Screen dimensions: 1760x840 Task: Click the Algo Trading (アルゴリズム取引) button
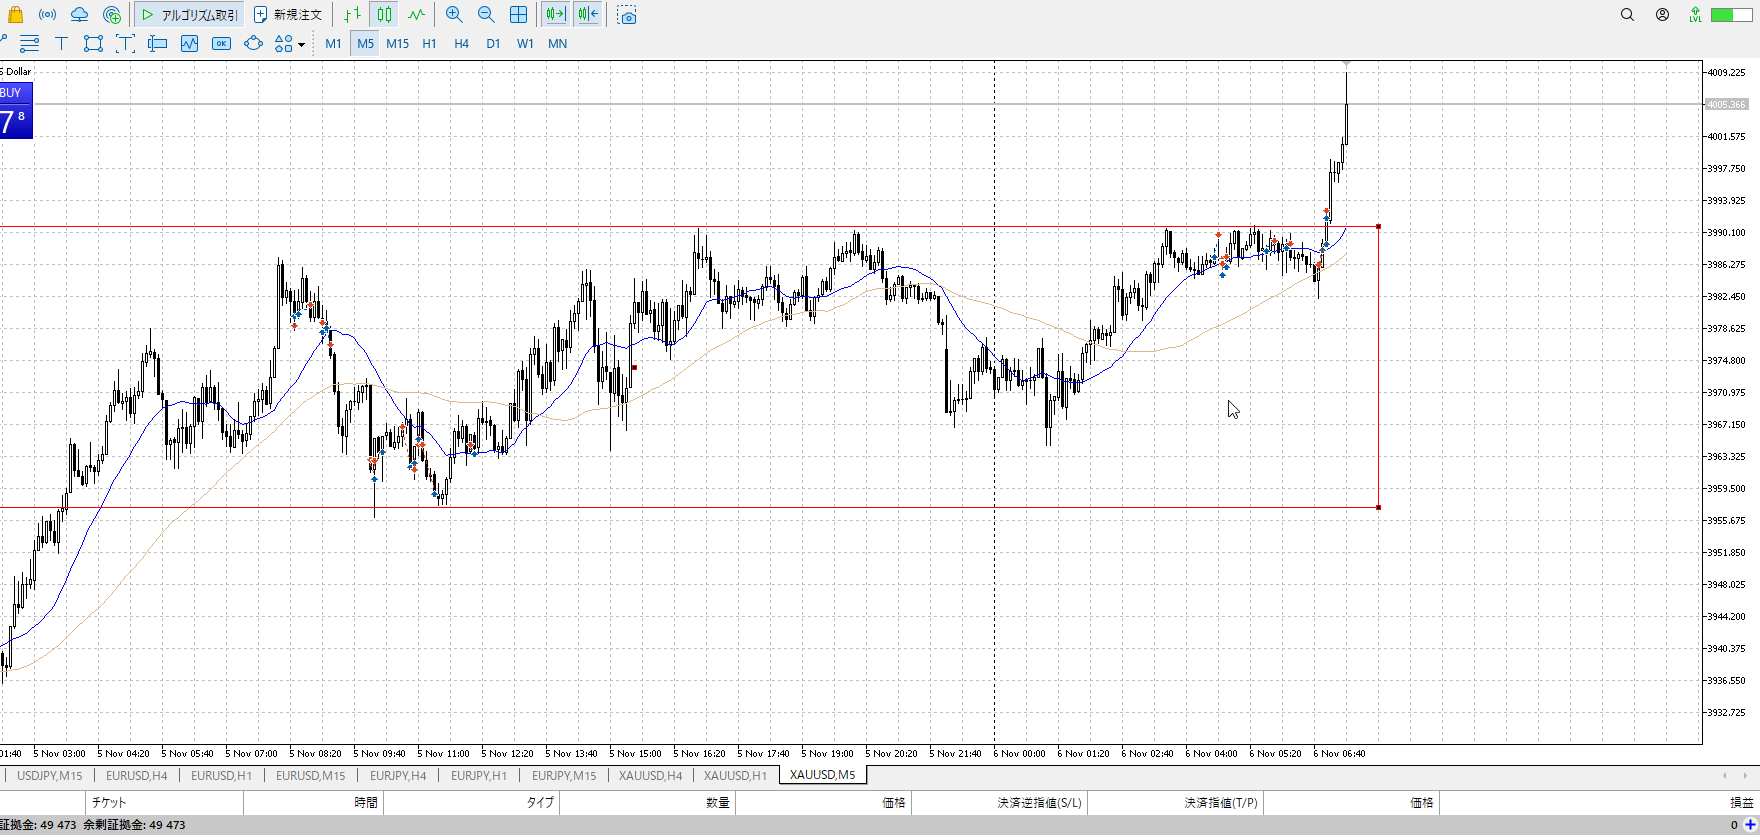click(x=189, y=15)
